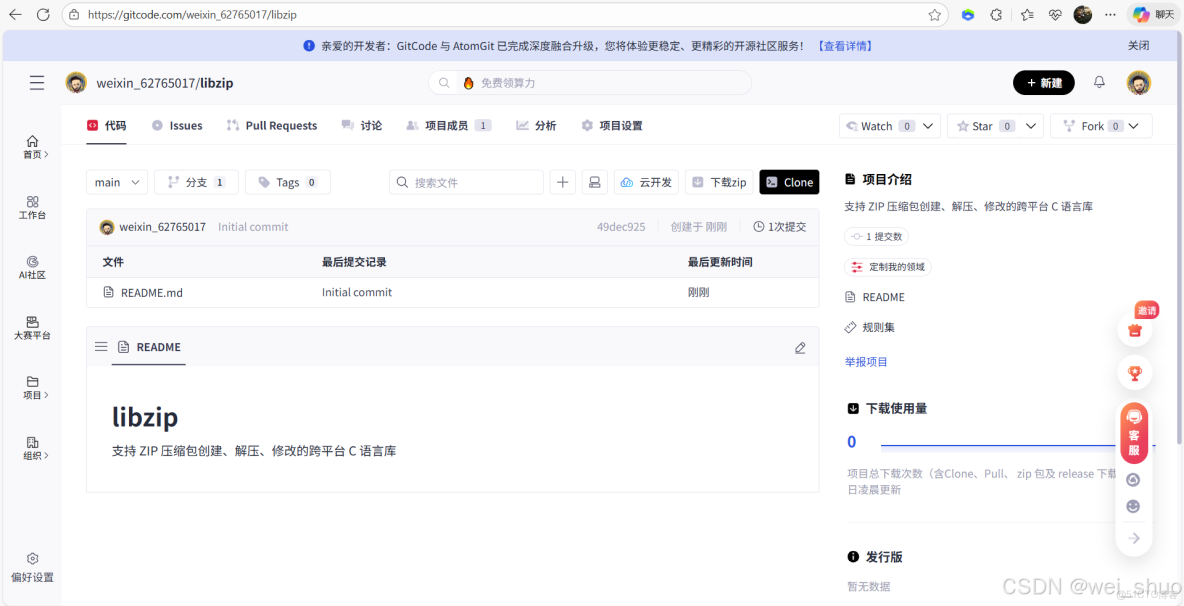This screenshot has height=606, width=1184.
Task: Click the AI社区 sidebar icon
Action: pyautogui.click(x=31, y=268)
